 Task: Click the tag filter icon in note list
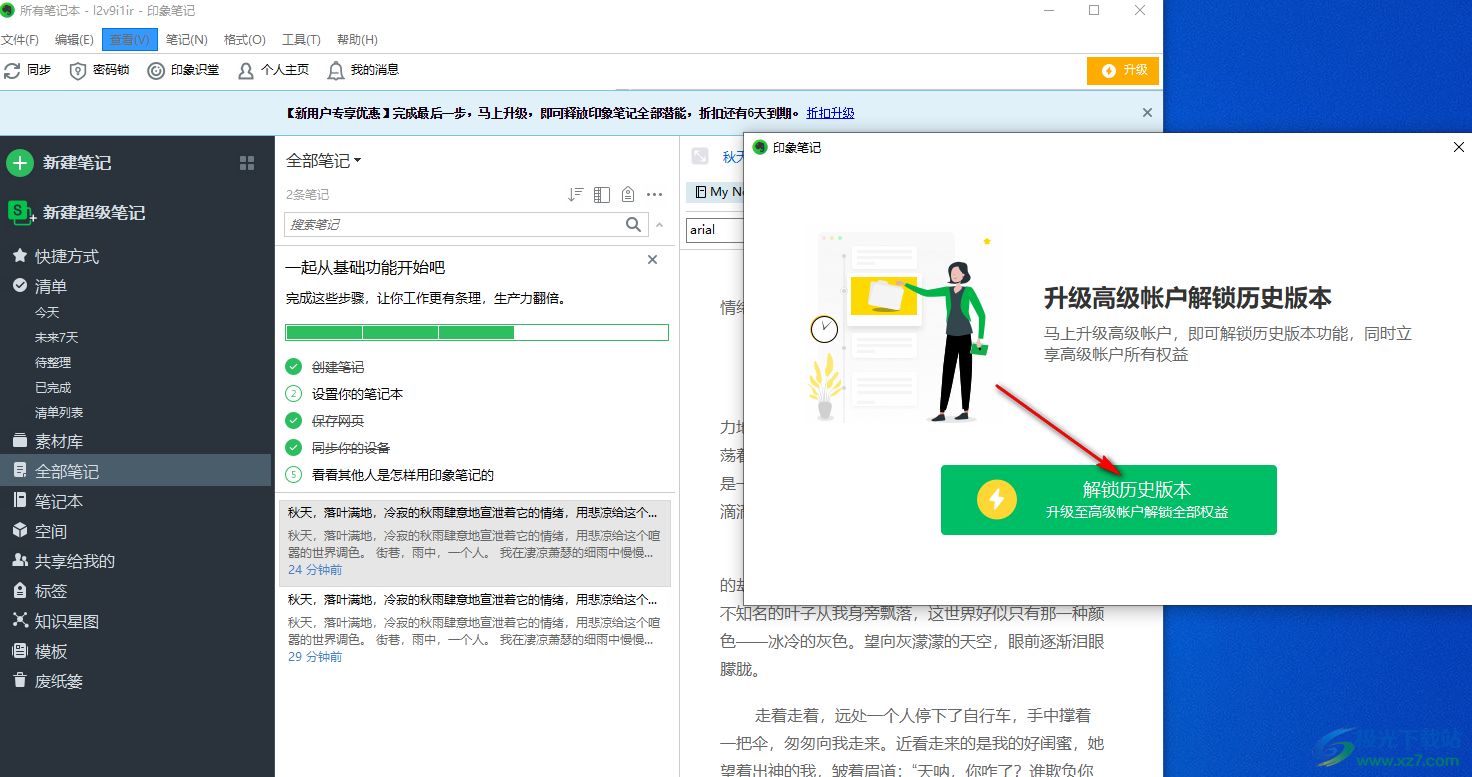click(628, 195)
